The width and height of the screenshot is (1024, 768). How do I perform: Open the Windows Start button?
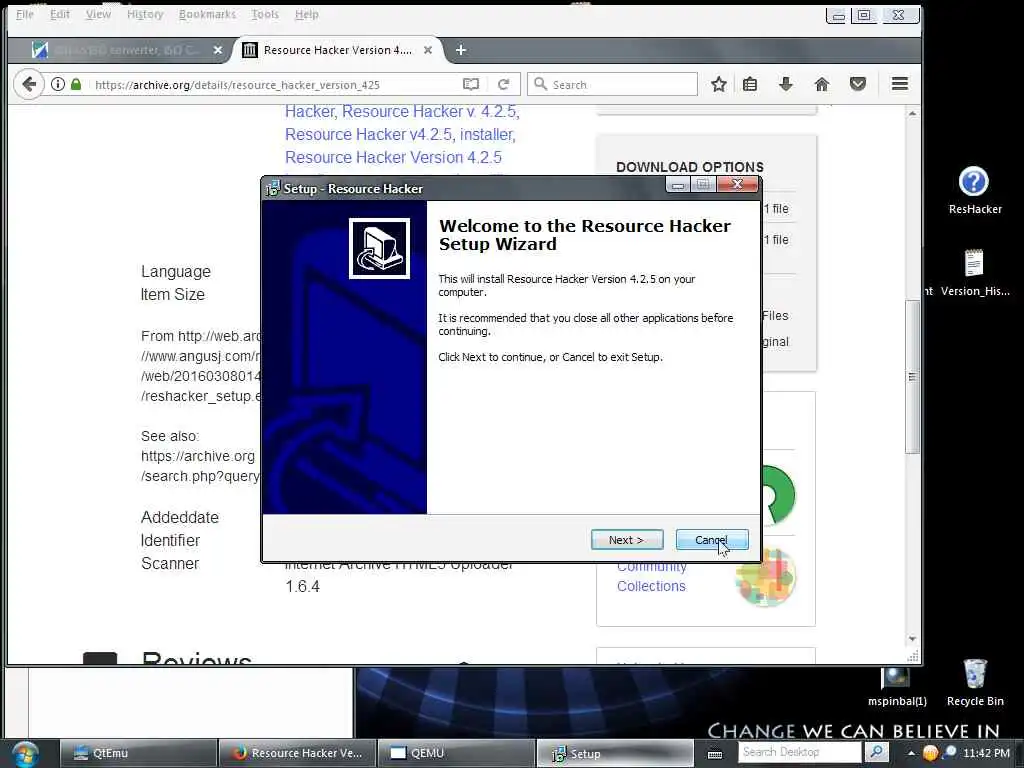click(x=25, y=754)
